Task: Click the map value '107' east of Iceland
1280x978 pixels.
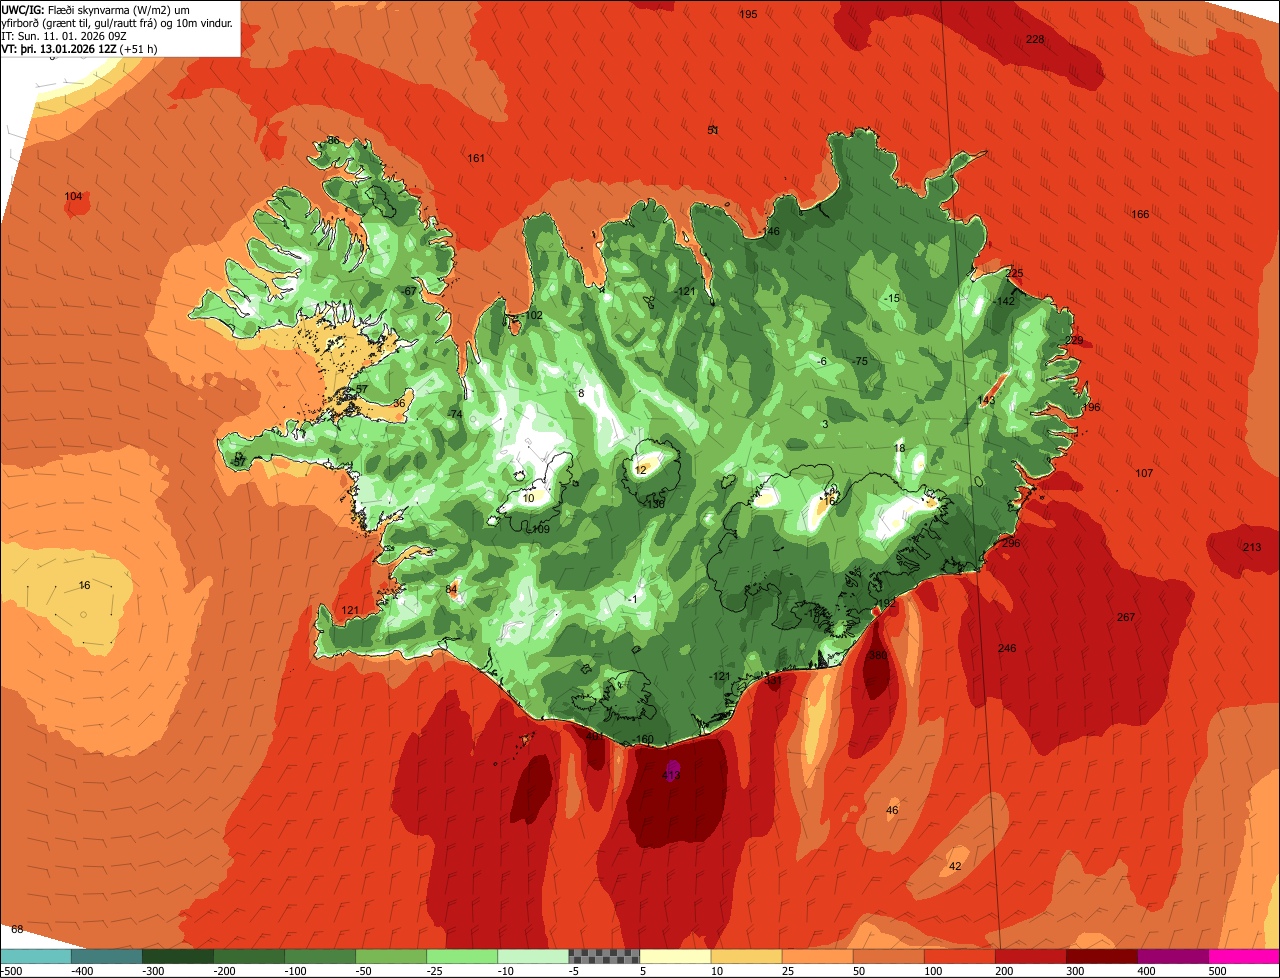Action: coord(1144,473)
